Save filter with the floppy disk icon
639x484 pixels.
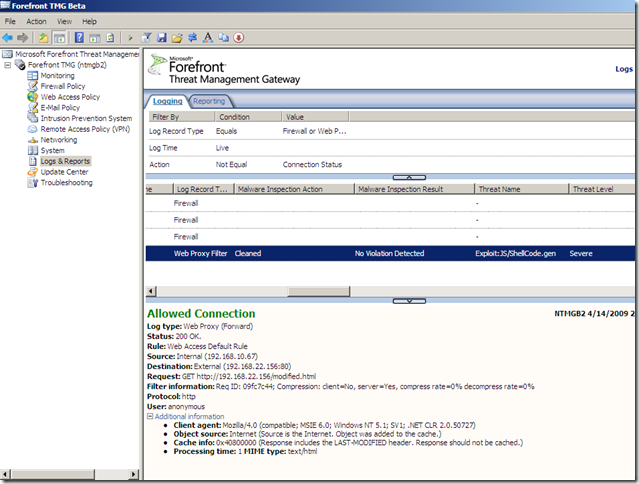tap(162, 38)
